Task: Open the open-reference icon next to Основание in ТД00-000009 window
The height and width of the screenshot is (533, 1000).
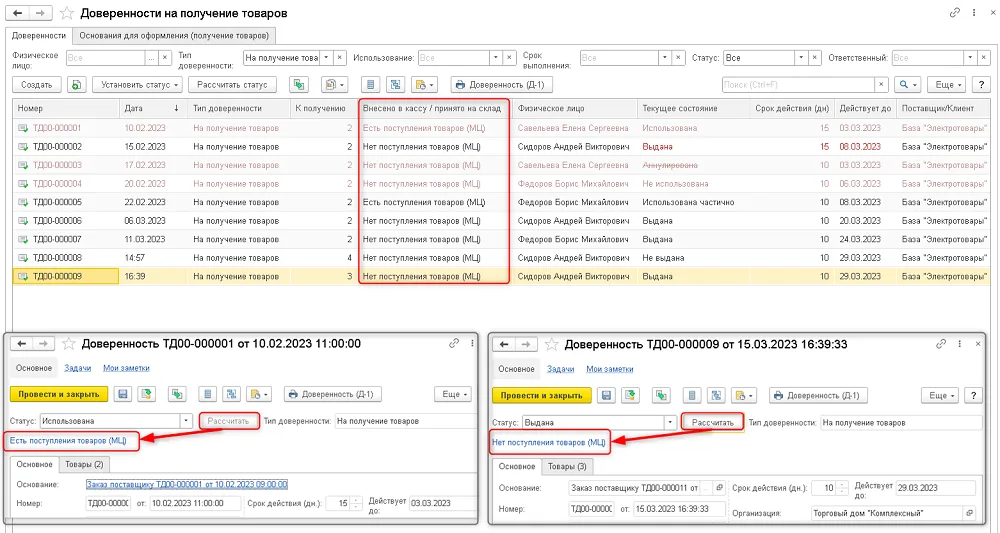Action: tap(719, 488)
